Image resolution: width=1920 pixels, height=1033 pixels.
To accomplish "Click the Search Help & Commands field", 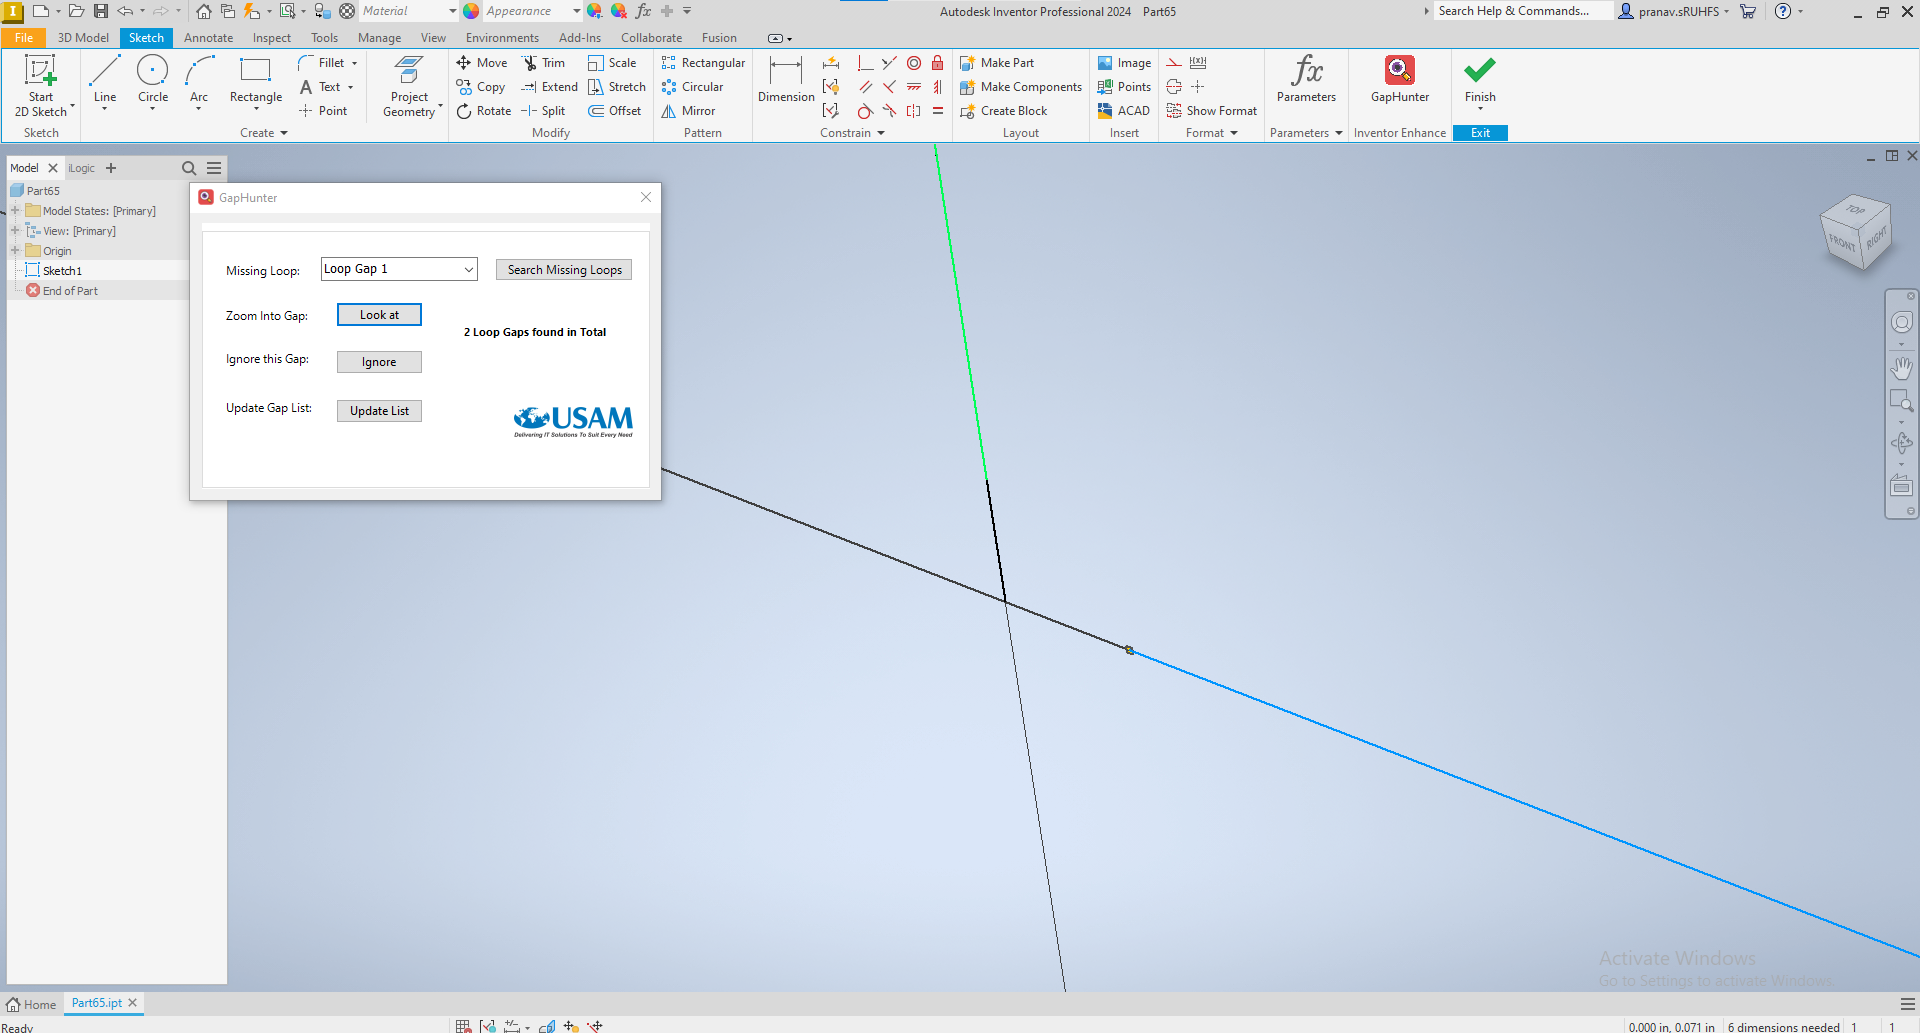I will click(x=1523, y=11).
